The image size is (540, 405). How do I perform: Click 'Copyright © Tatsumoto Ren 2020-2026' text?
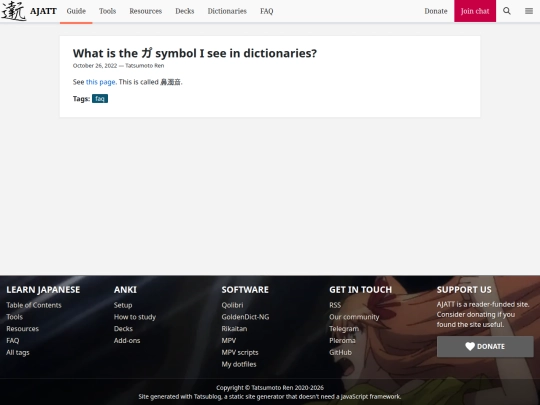click(270, 388)
